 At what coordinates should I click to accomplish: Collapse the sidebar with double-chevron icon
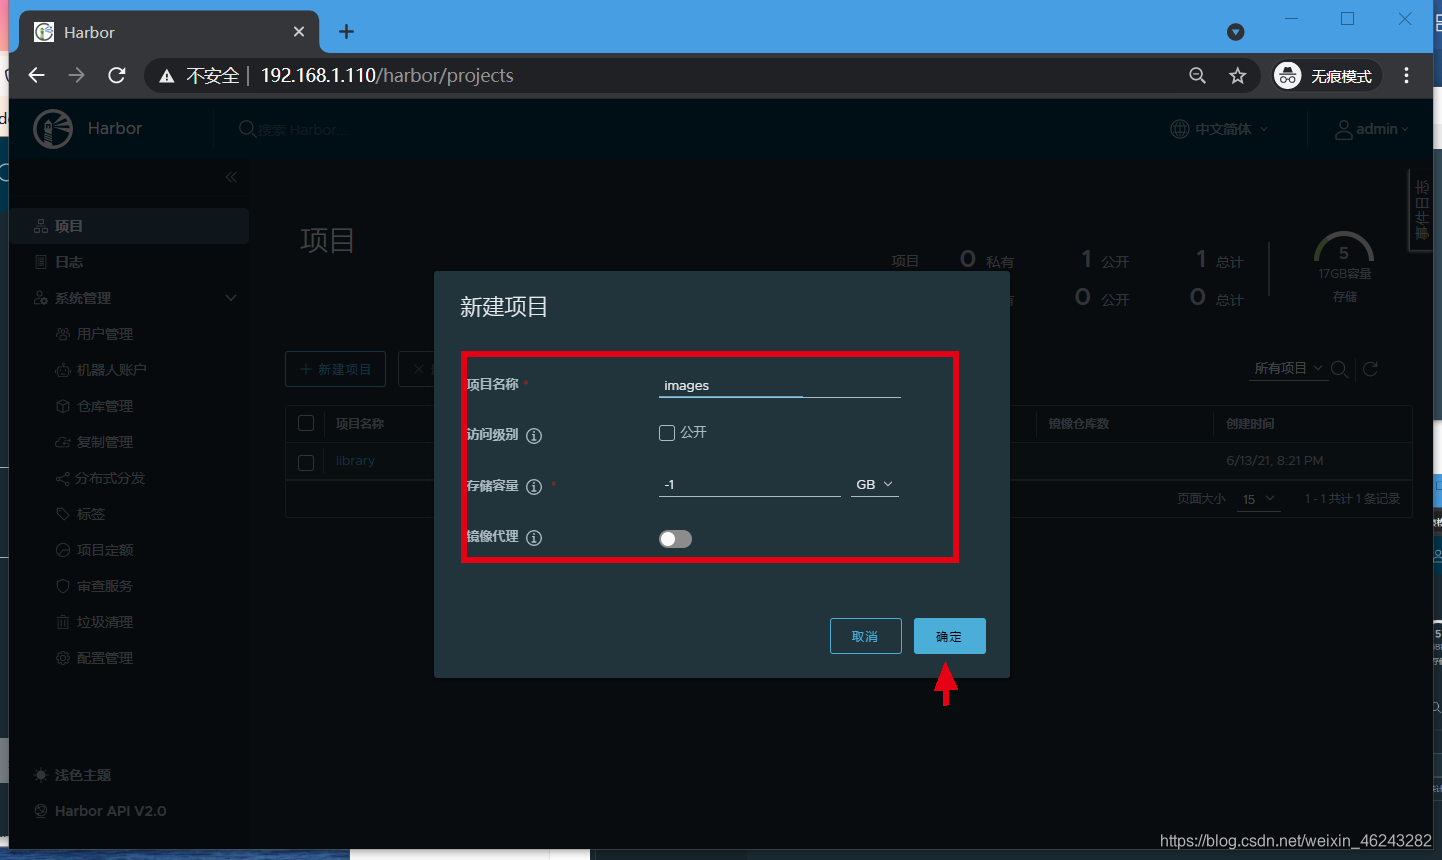[x=231, y=177]
